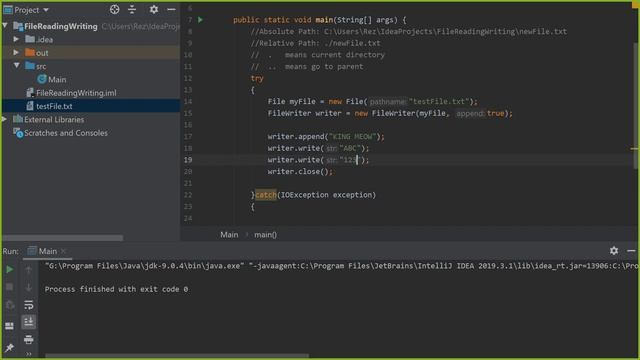Click the main method name at line 7
This screenshot has height=360, width=640.
point(324,20)
